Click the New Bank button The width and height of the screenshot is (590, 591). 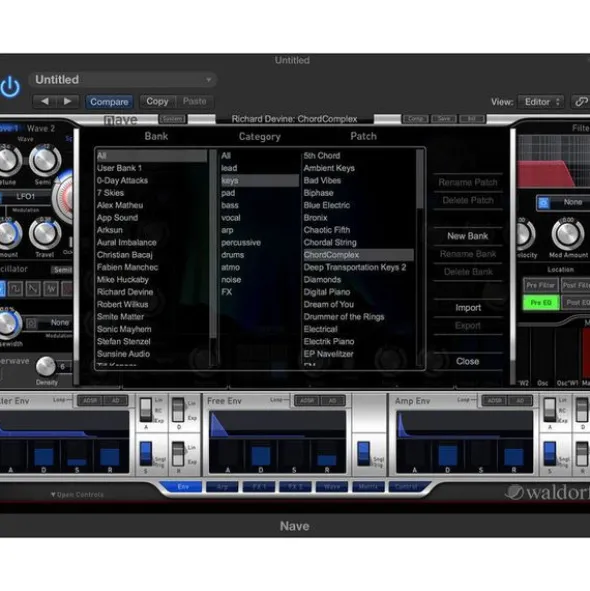(467, 236)
